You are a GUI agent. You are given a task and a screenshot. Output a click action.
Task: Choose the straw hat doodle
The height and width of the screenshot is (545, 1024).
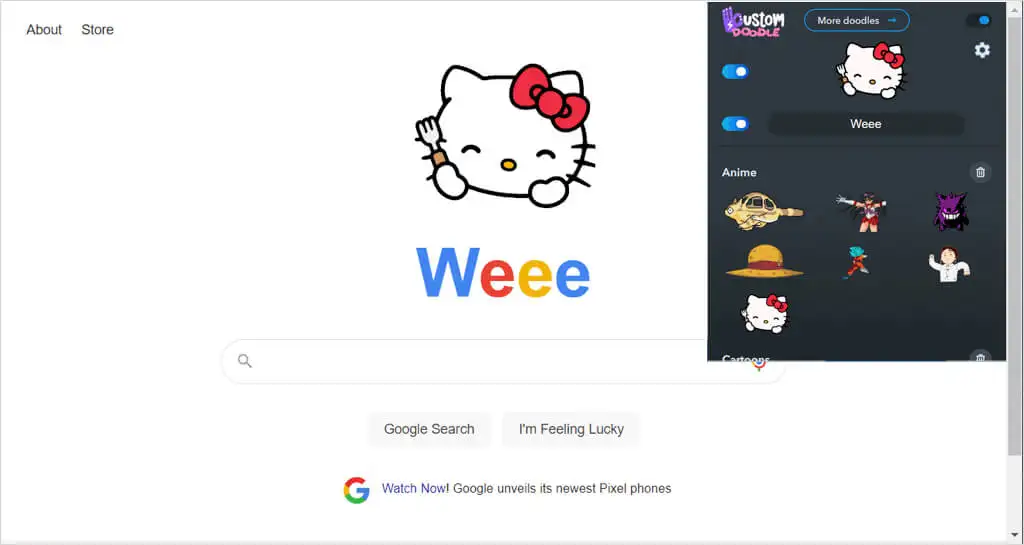pos(764,261)
